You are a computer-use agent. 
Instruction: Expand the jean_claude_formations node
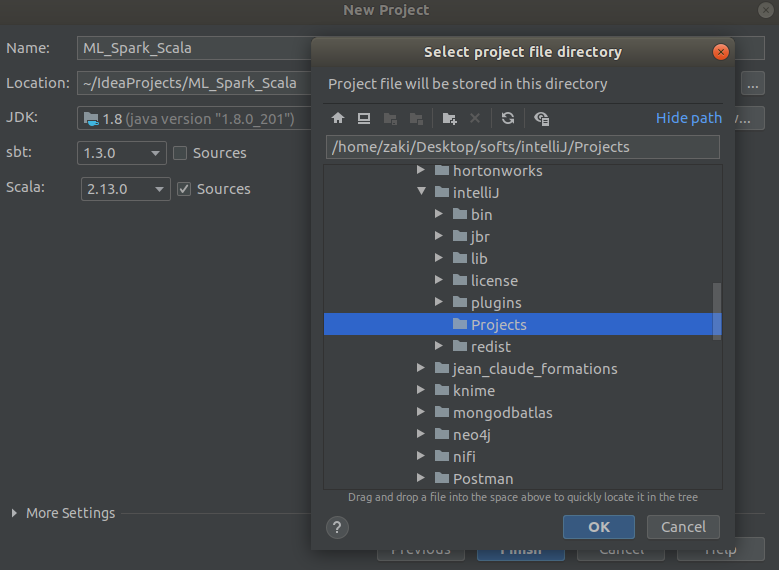click(421, 368)
